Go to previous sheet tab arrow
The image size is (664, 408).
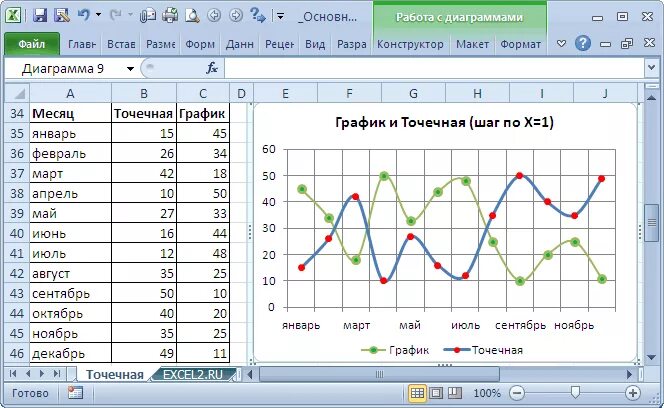pos(28,374)
